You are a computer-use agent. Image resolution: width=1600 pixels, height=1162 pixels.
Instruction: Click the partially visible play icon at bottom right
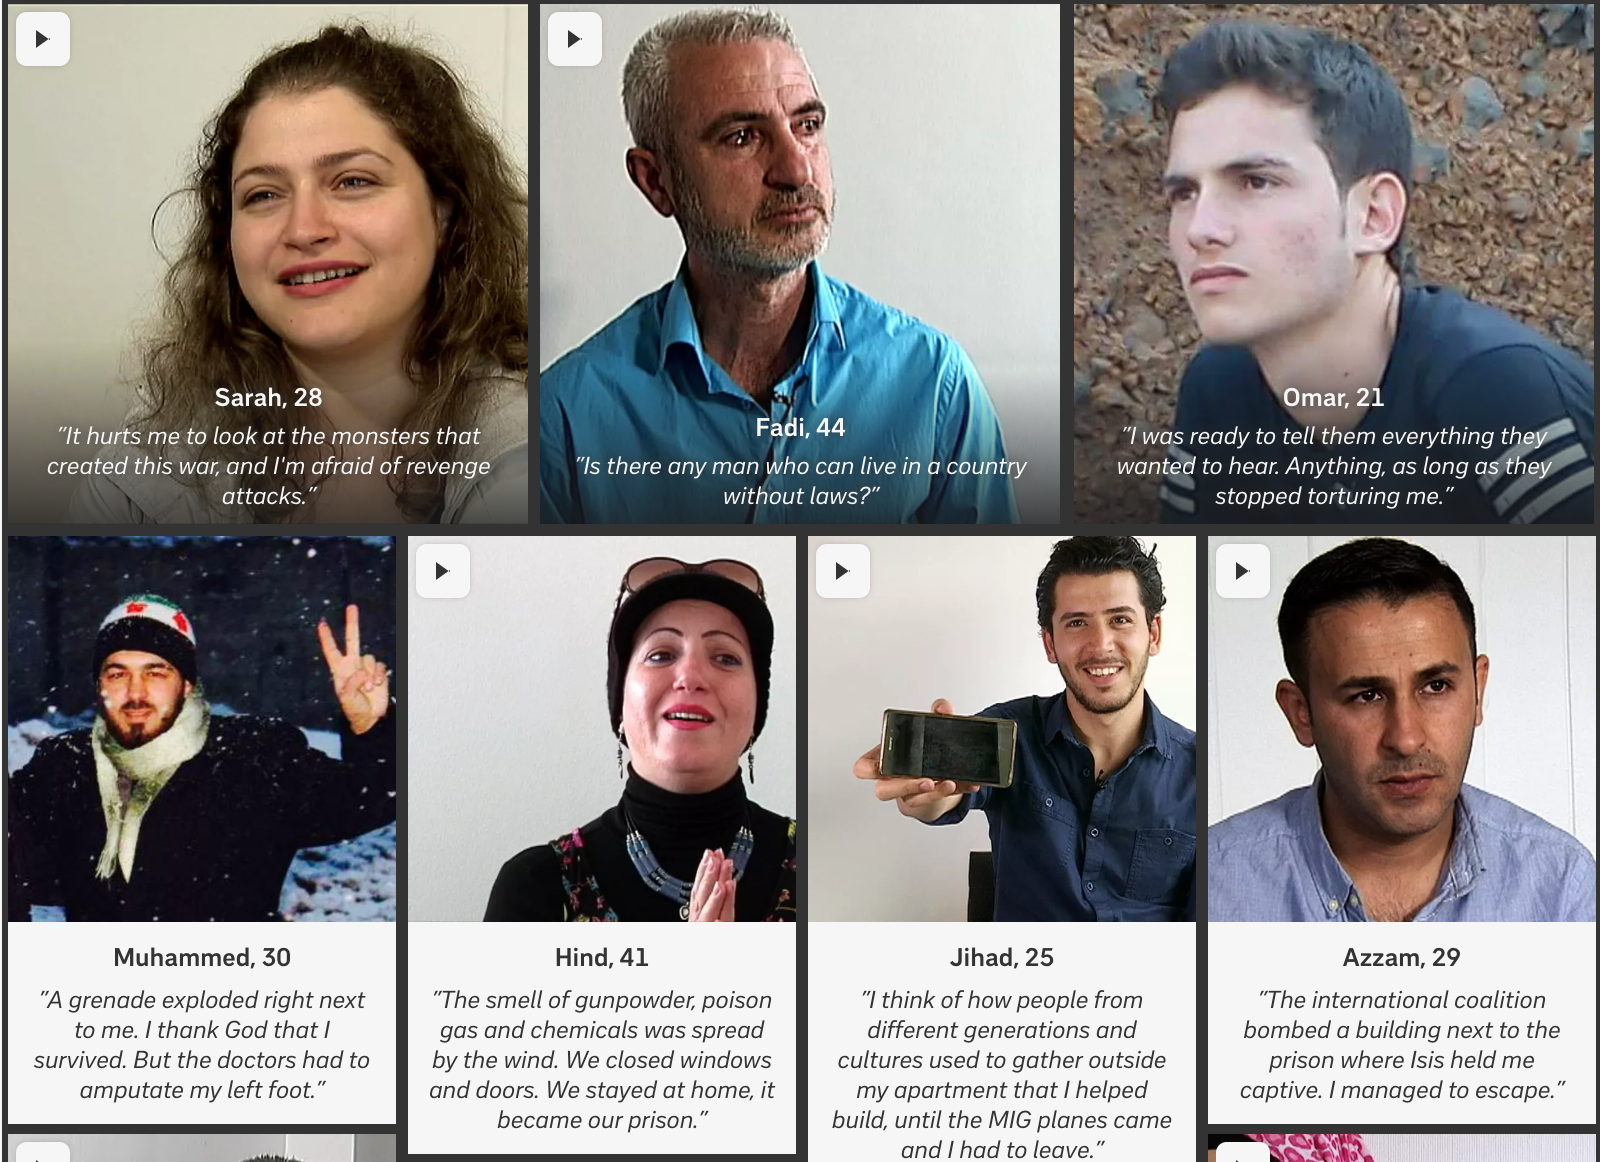(x=1243, y=1152)
